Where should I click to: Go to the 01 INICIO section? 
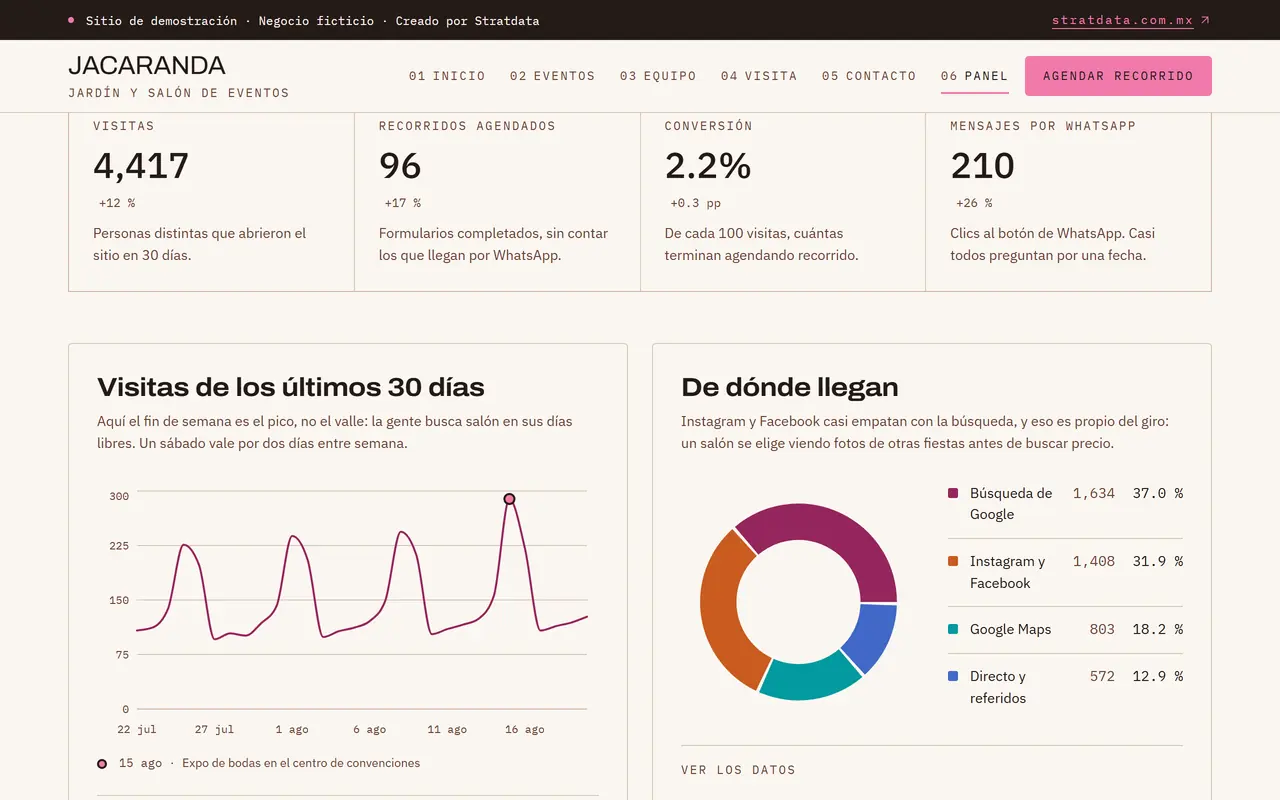(x=447, y=76)
